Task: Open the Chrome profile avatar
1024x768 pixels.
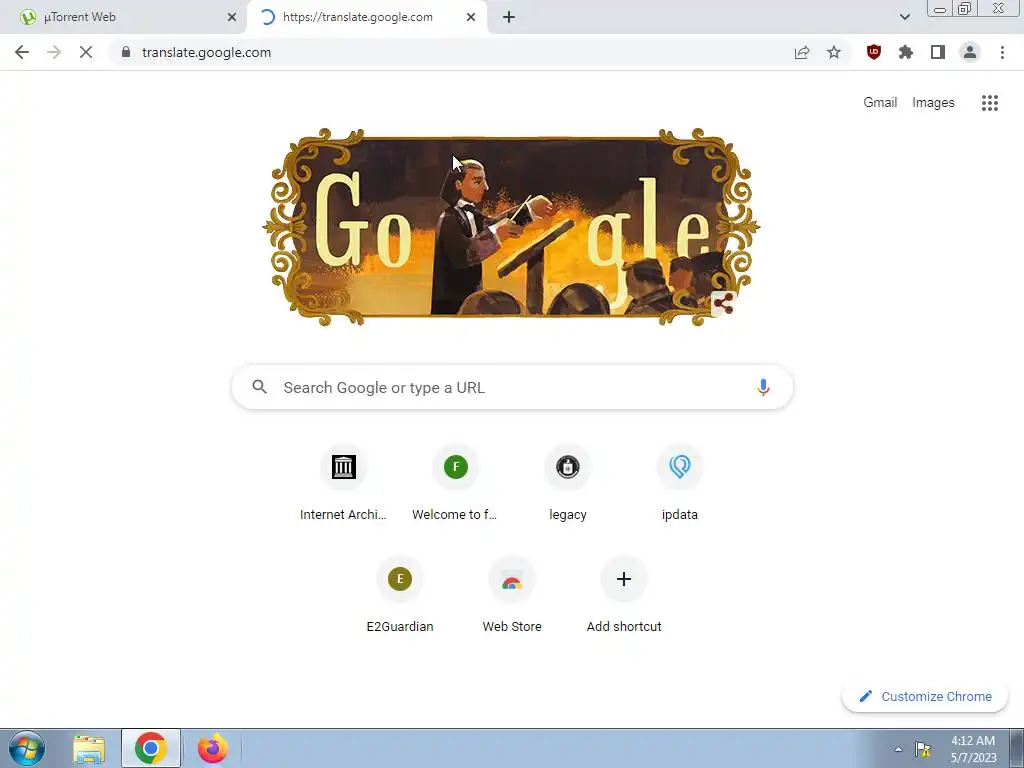Action: tap(970, 52)
